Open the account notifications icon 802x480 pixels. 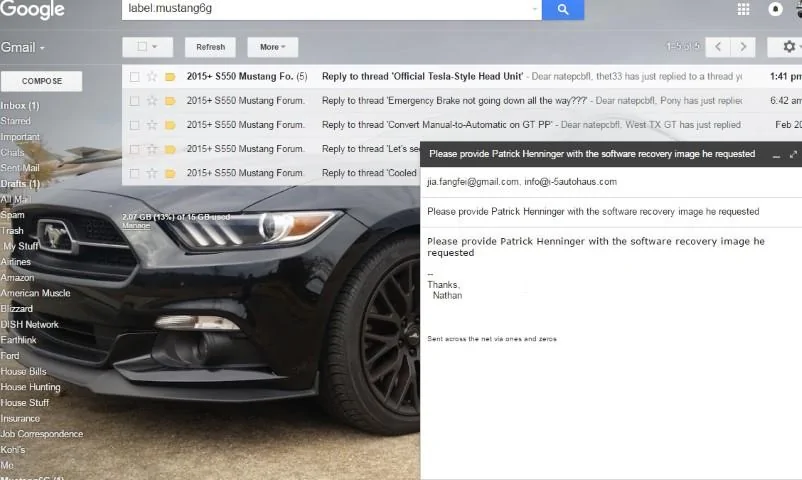point(775,9)
